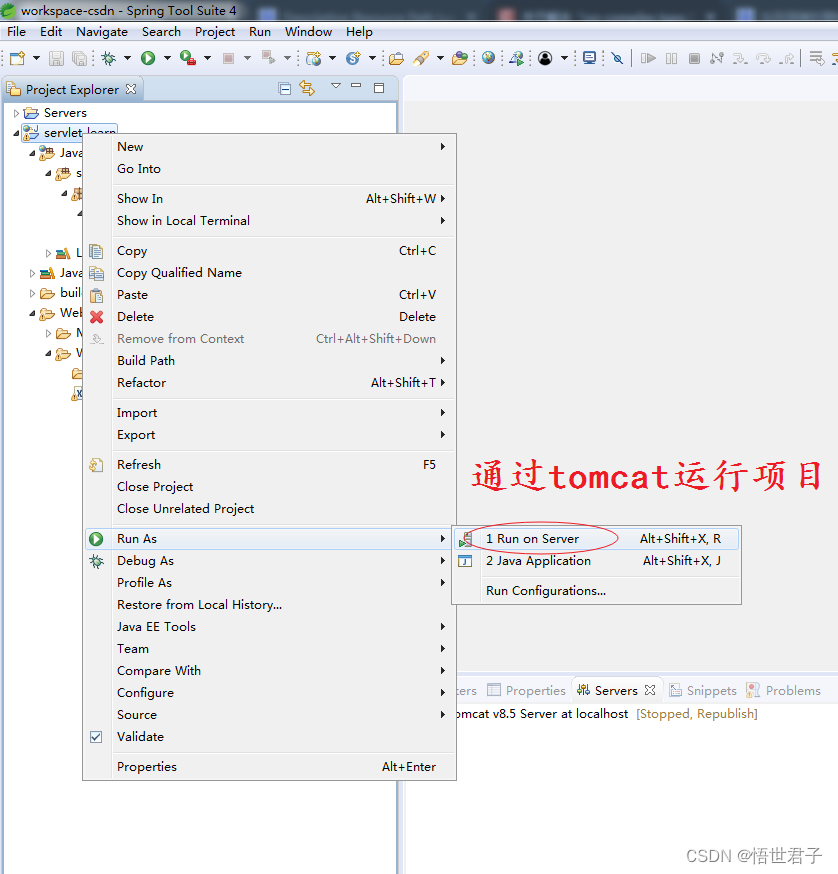Screen dimensions: 838x874
Task: Open Run Configurations... entry
Action: point(596,591)
